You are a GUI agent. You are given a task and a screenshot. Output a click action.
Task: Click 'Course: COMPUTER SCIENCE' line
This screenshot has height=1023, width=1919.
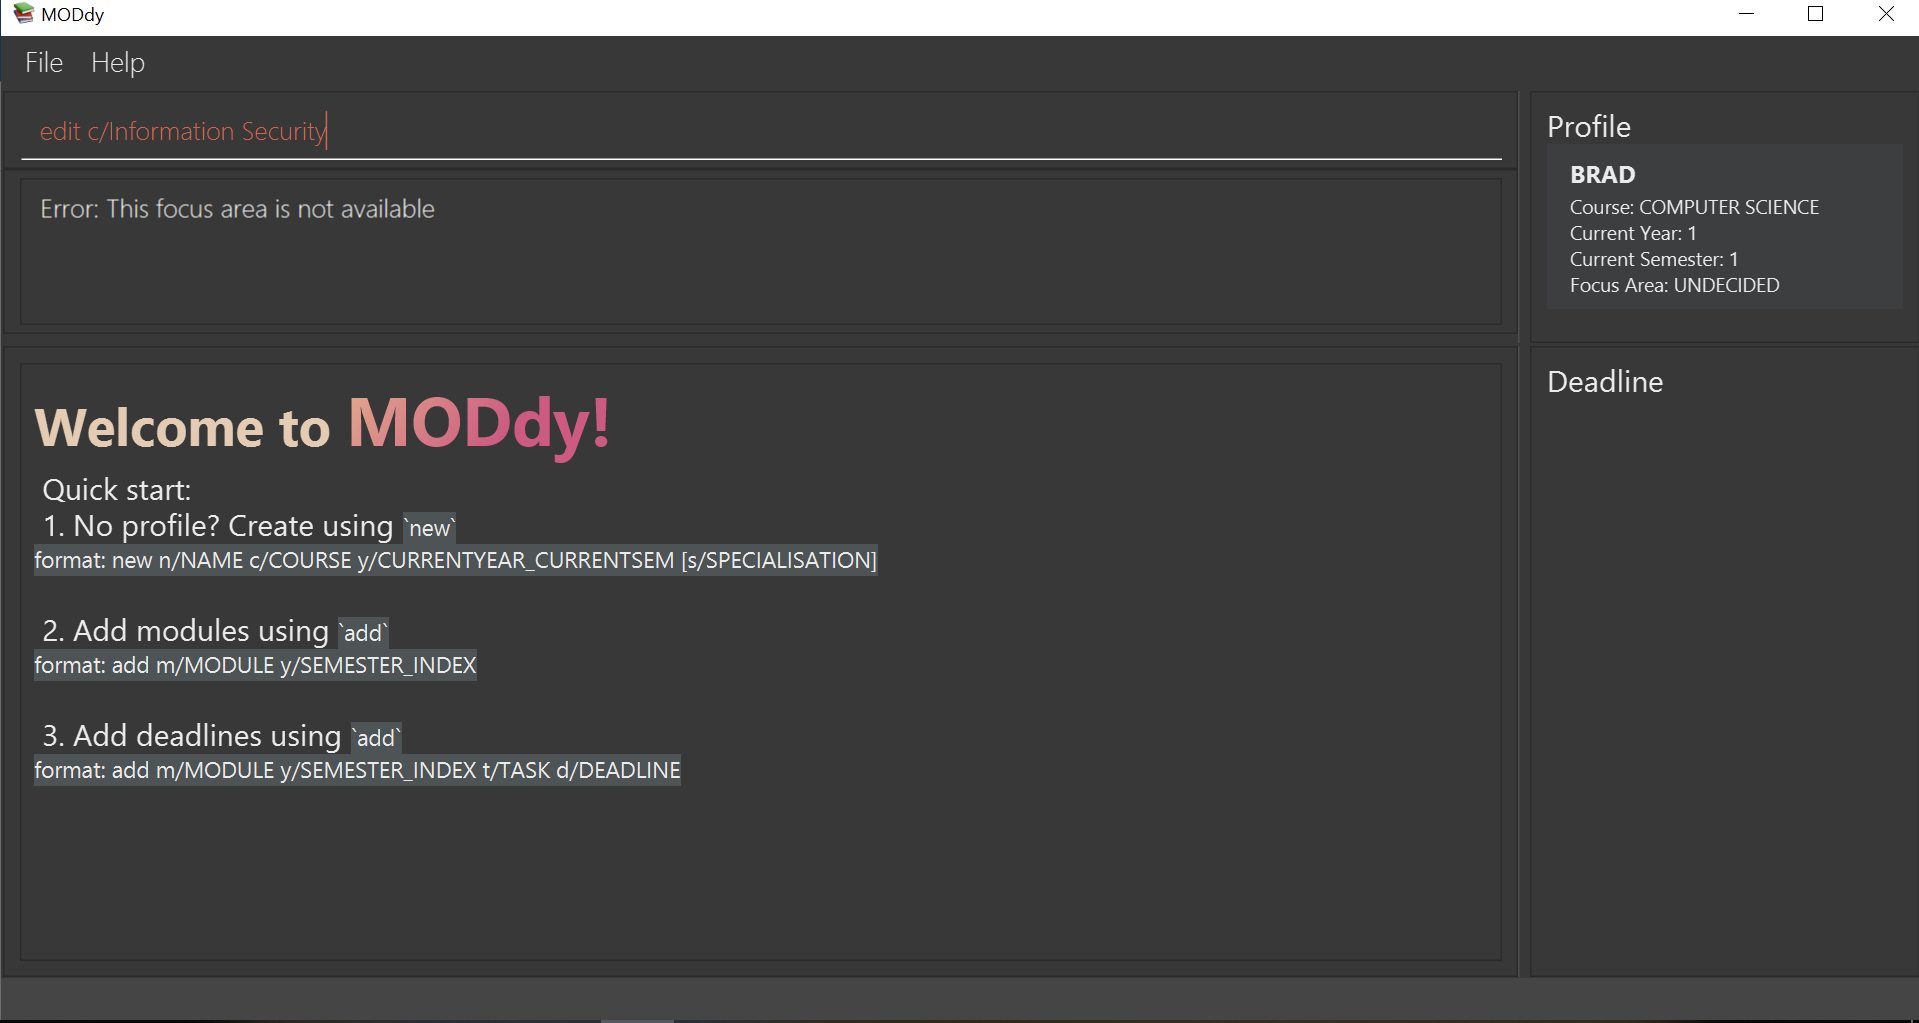1694,207
